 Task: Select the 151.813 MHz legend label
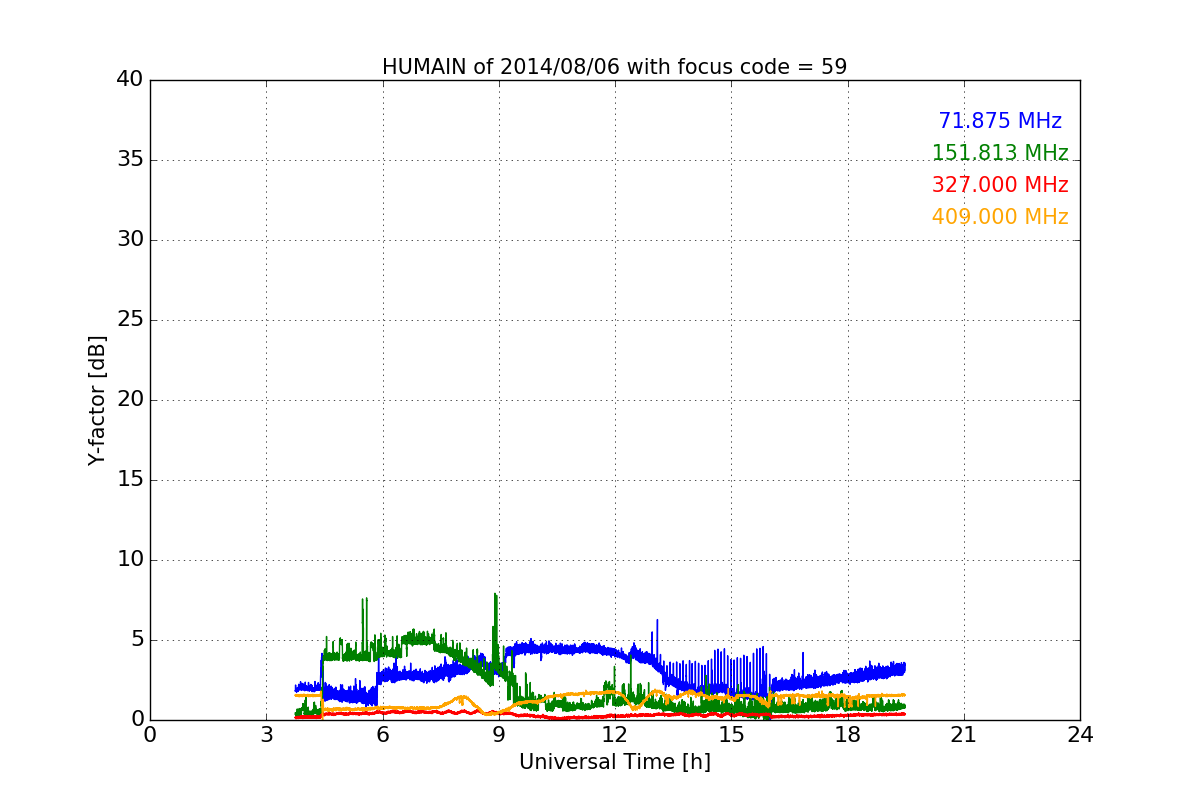[1000, 153]
